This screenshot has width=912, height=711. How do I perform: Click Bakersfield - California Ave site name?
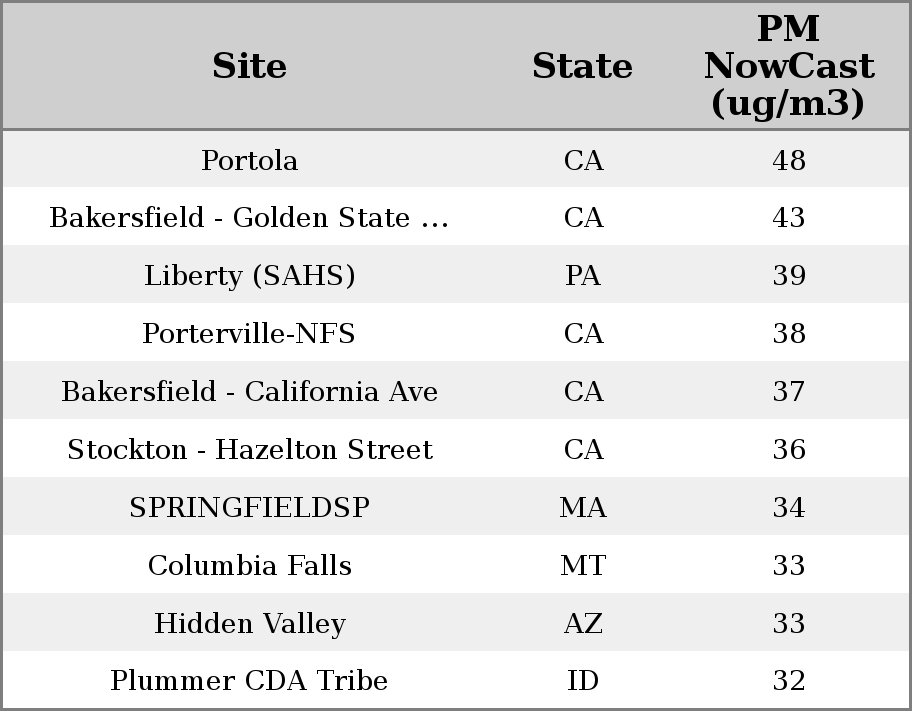tap(249, 391)
